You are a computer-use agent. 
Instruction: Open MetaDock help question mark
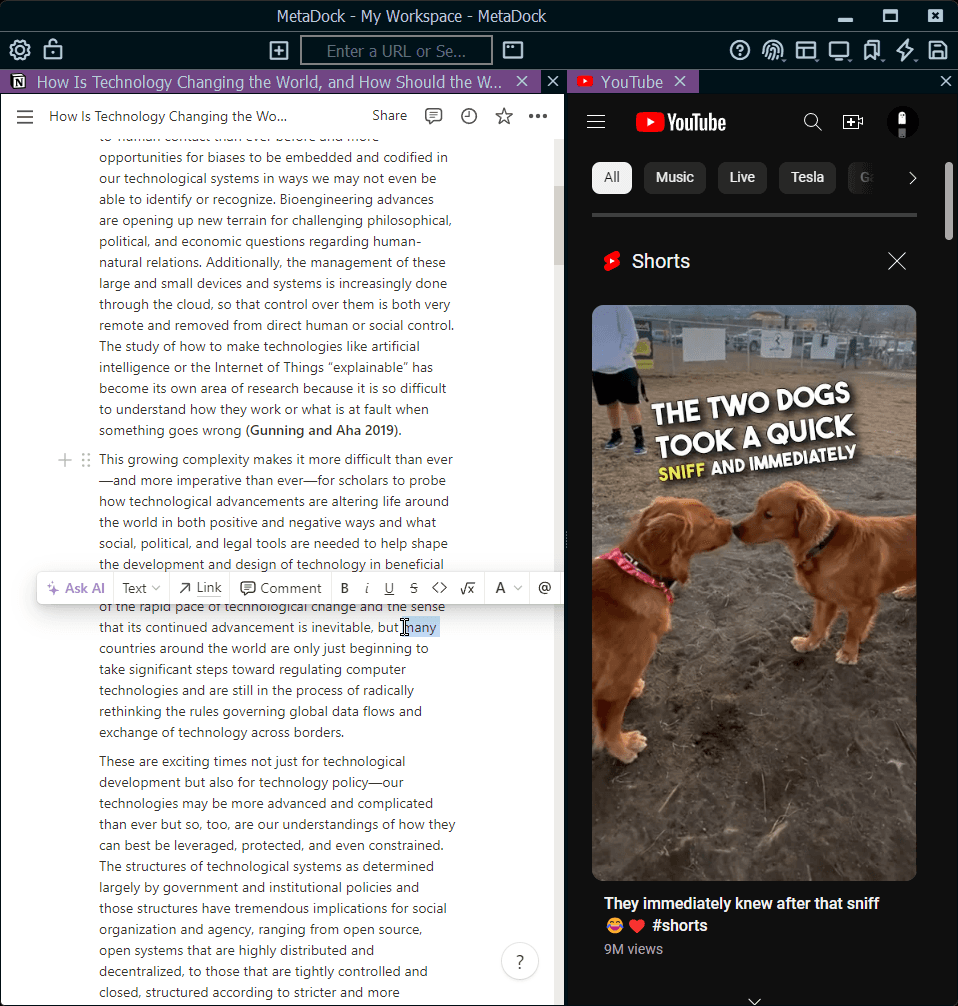point(740,50)
